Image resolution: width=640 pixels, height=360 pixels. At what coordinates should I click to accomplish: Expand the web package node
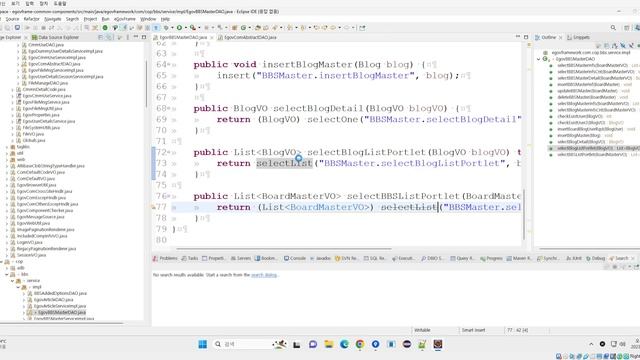tap(7, 160)
